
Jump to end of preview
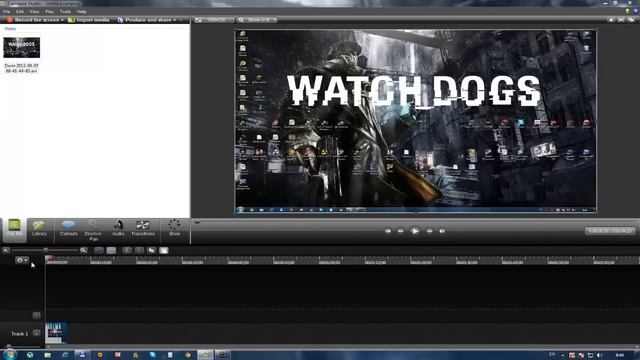pyautogui.click(x=442, y=231)
